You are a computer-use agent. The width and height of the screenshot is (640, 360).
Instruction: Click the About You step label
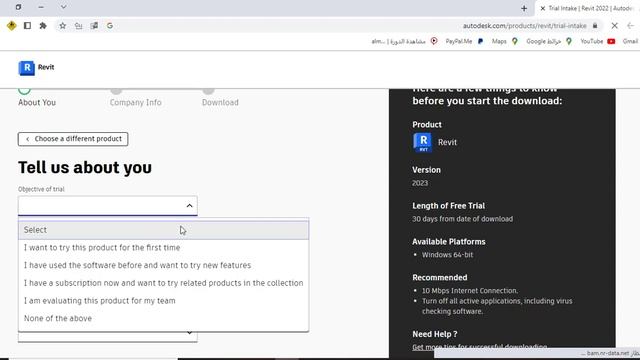[x=37, y=102]
